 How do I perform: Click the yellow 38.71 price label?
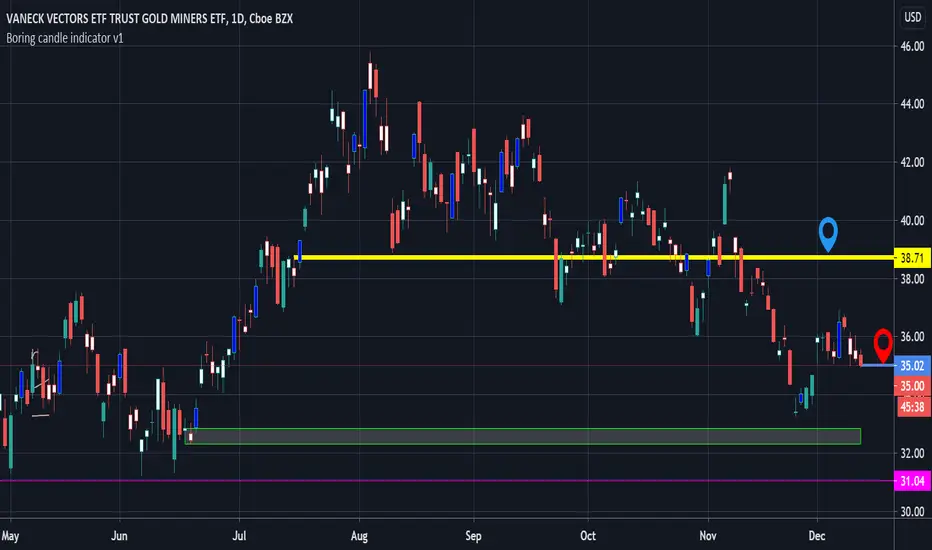click(x=912, y=258)
